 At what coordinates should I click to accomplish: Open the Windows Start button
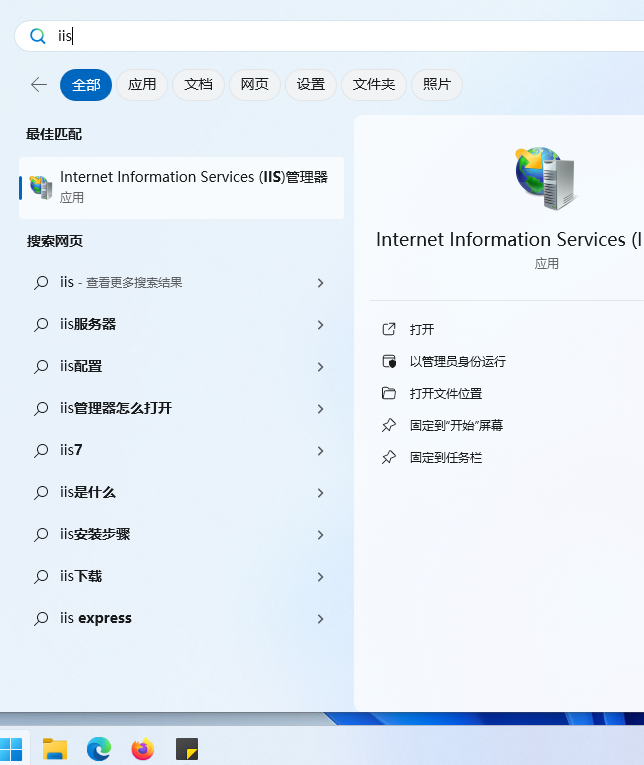pyautogui.click(x=12, y=749)
